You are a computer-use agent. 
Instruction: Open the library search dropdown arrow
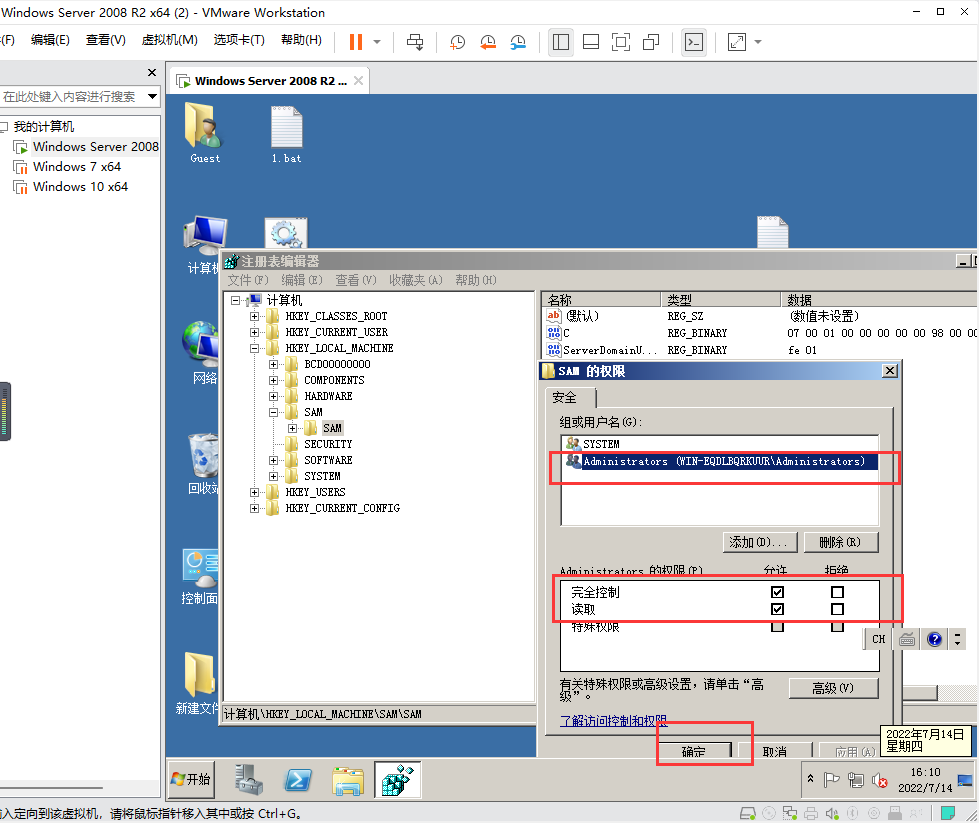coord(152,97)
